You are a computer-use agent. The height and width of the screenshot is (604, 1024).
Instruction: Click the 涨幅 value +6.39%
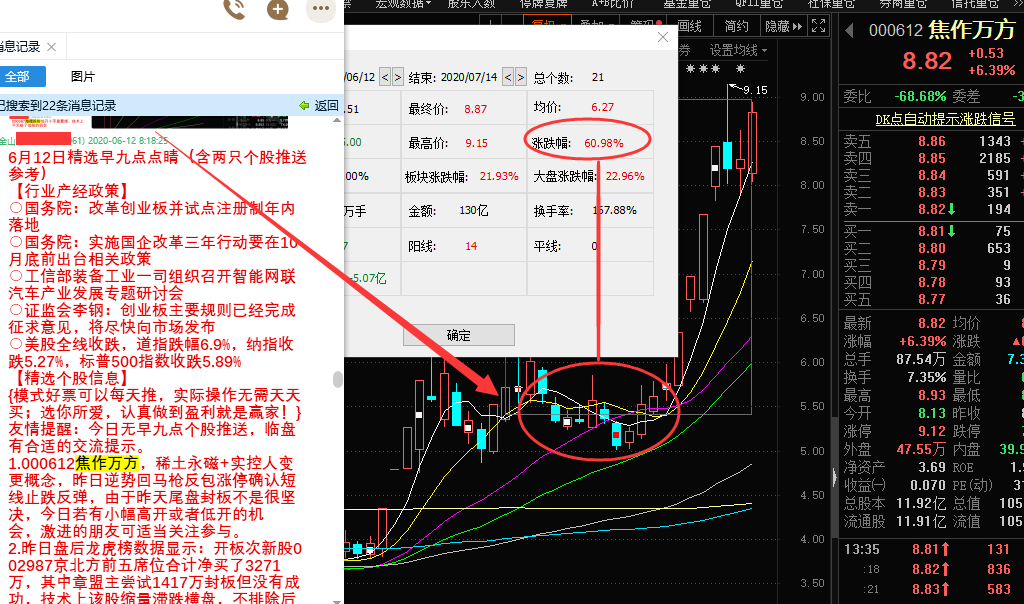point(923,342)
